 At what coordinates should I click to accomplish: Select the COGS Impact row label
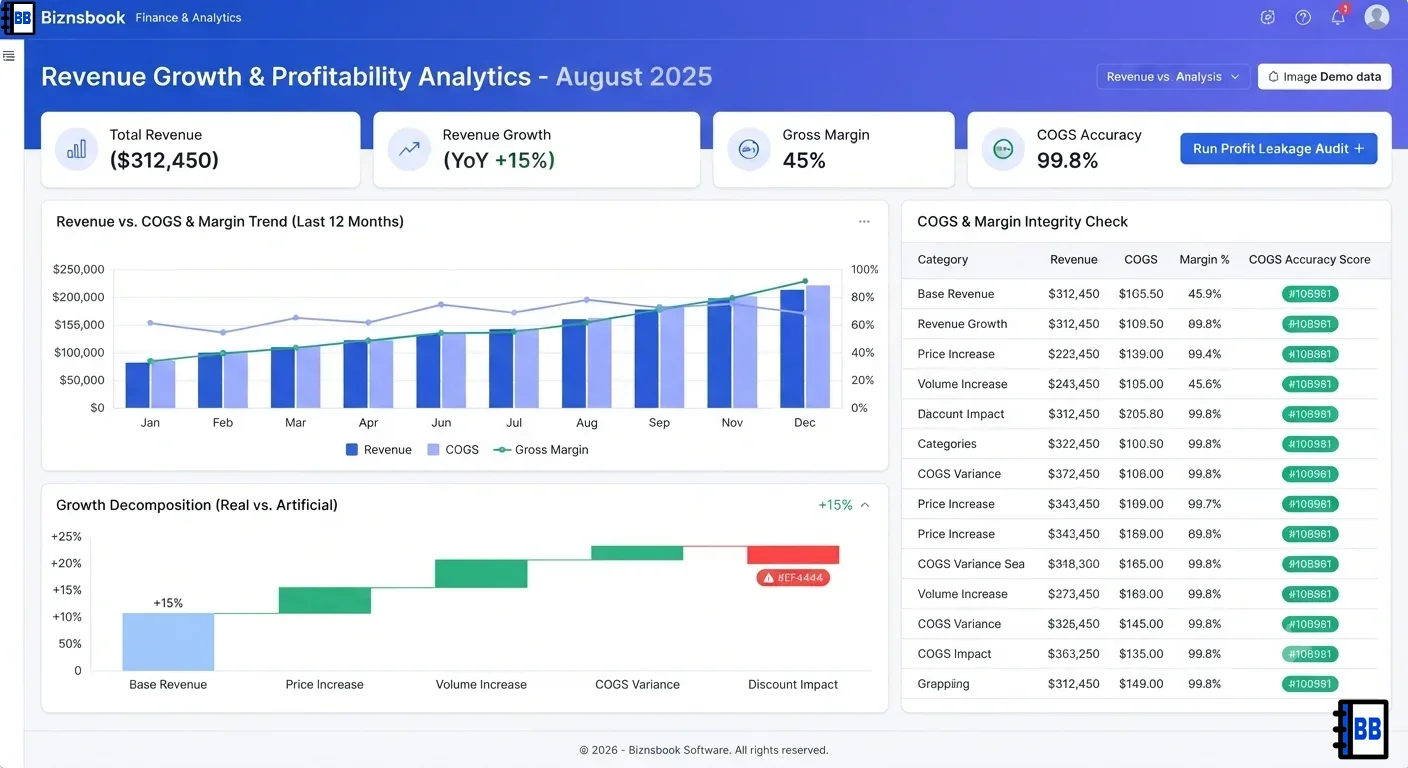click(955, 654)
